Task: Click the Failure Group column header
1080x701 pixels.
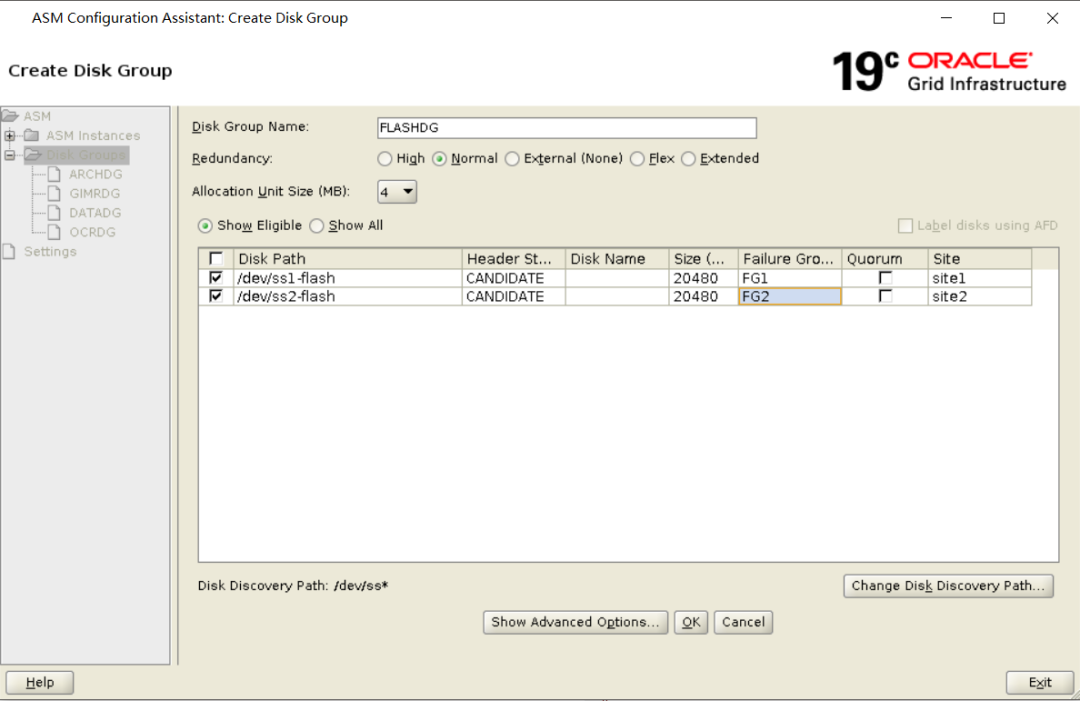Action: pyautogui.click(x=789, y=259)
